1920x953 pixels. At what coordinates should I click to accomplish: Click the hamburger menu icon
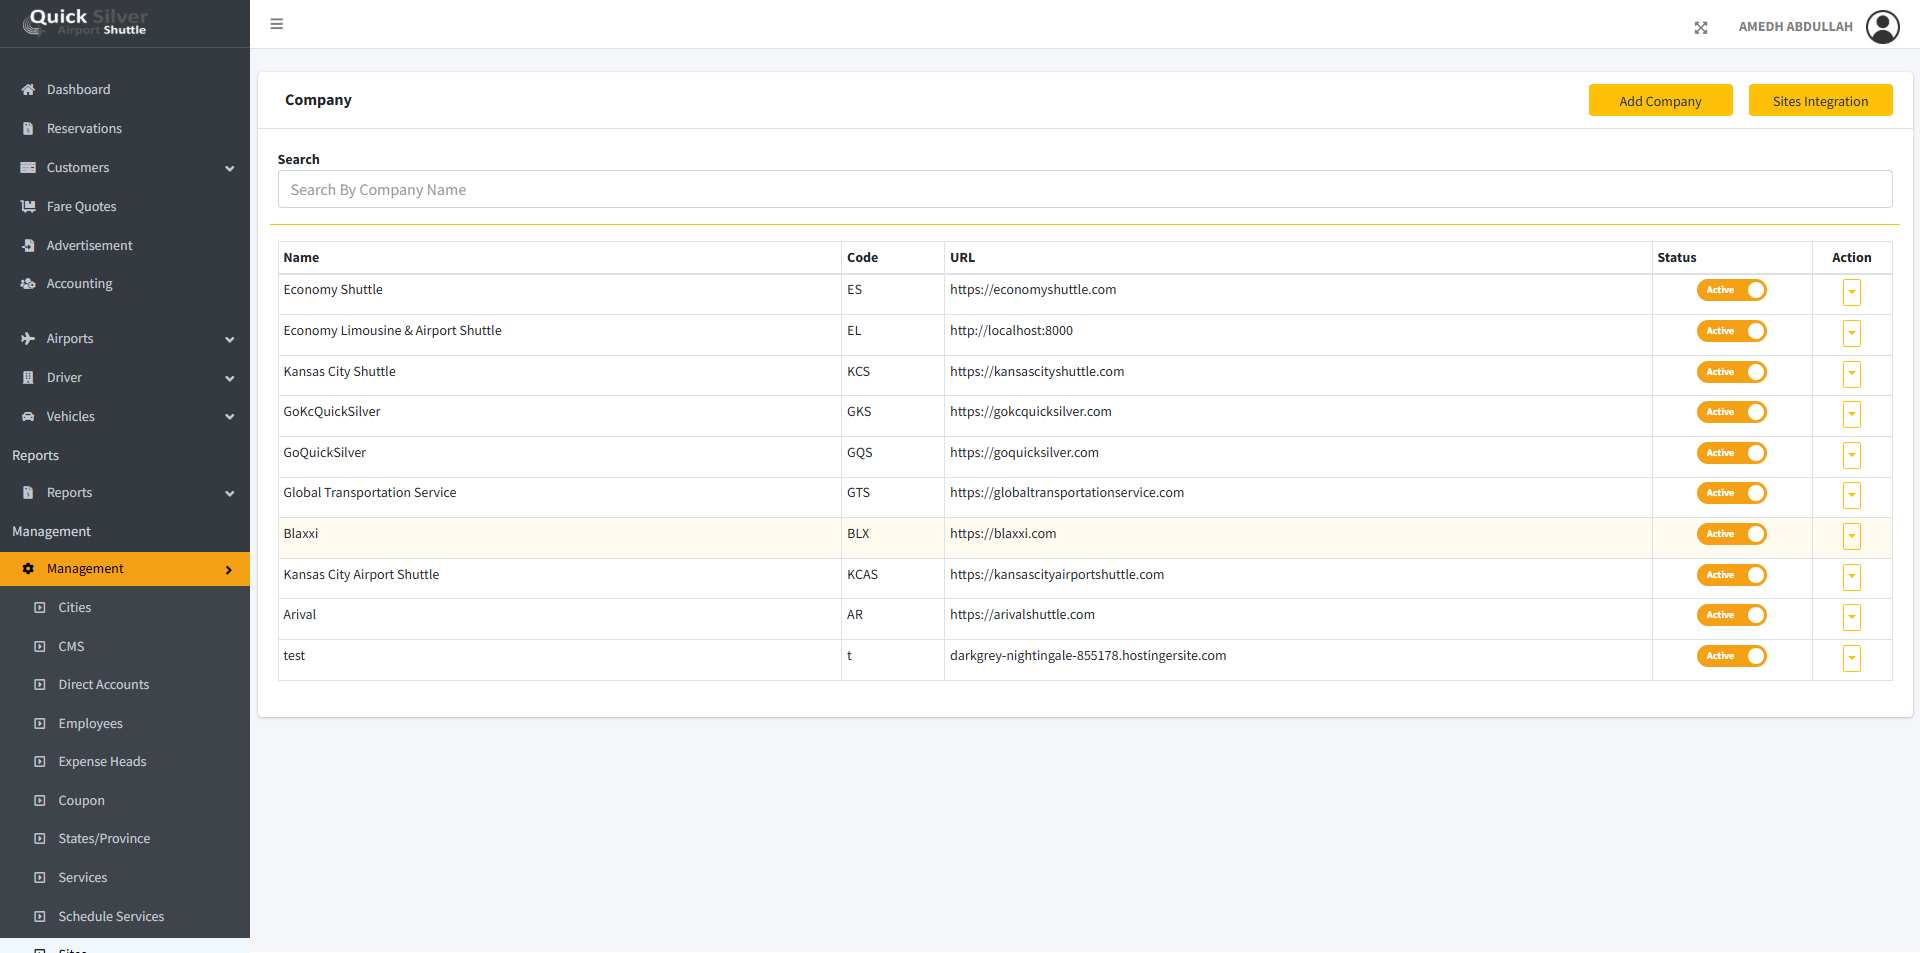coord(277,24)
